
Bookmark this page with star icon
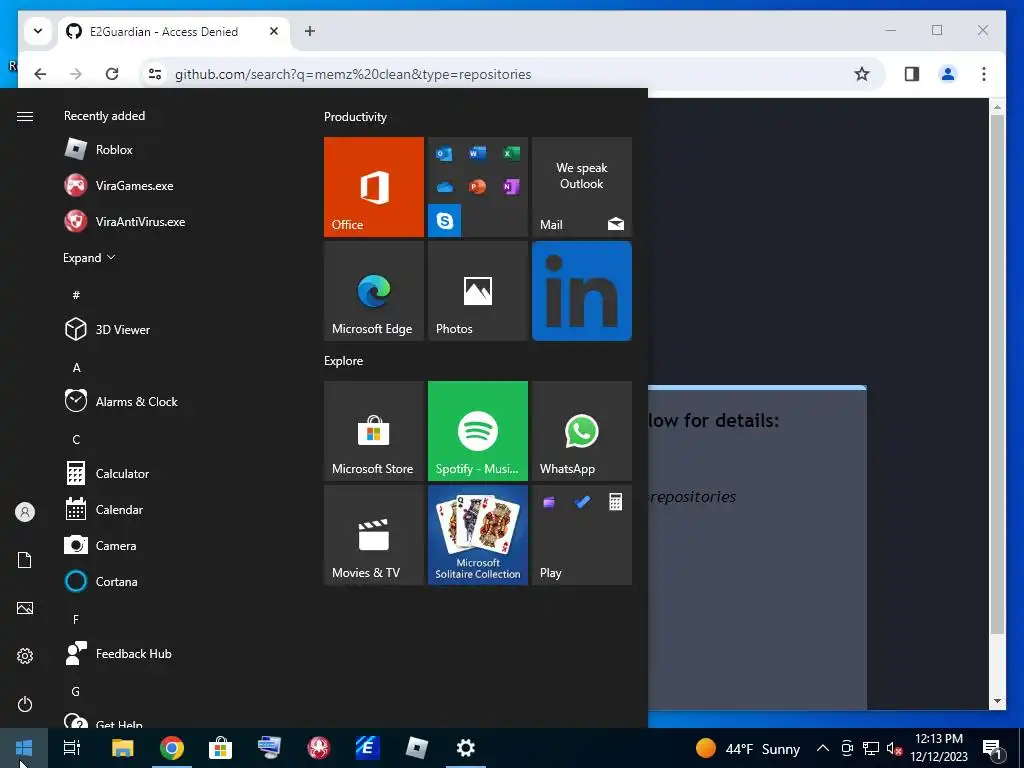[x=862, y=74]
